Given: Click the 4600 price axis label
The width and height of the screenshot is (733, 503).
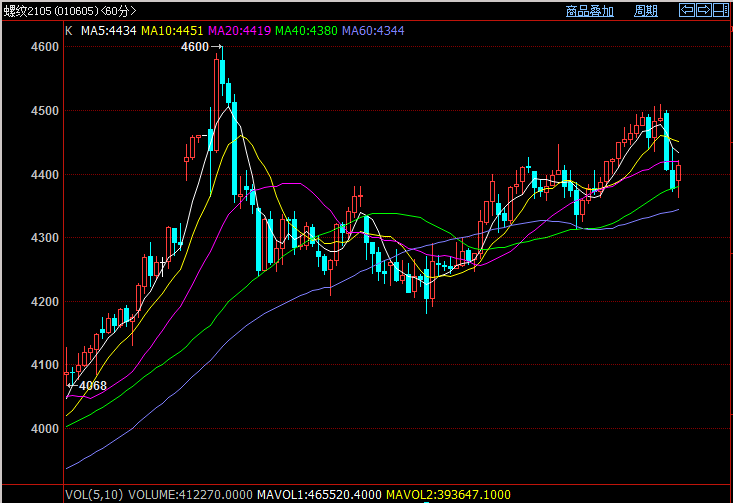Looking at the screenshot, I should [x=45, y=47].
